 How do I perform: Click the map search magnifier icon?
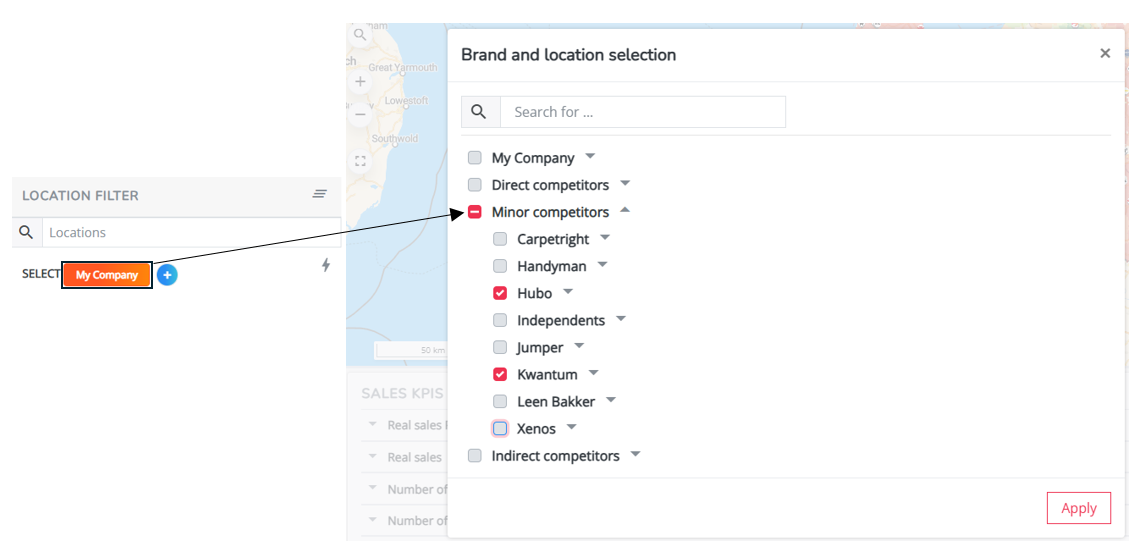(360, 34)
